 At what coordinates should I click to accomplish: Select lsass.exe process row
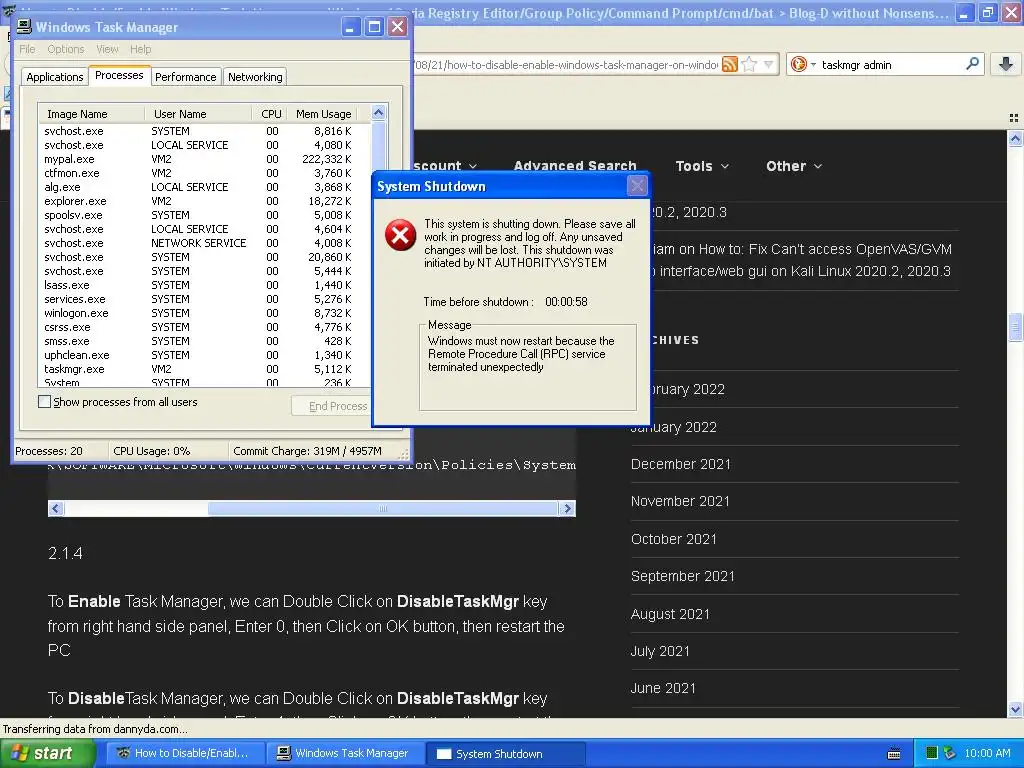(x=204, y=285)
